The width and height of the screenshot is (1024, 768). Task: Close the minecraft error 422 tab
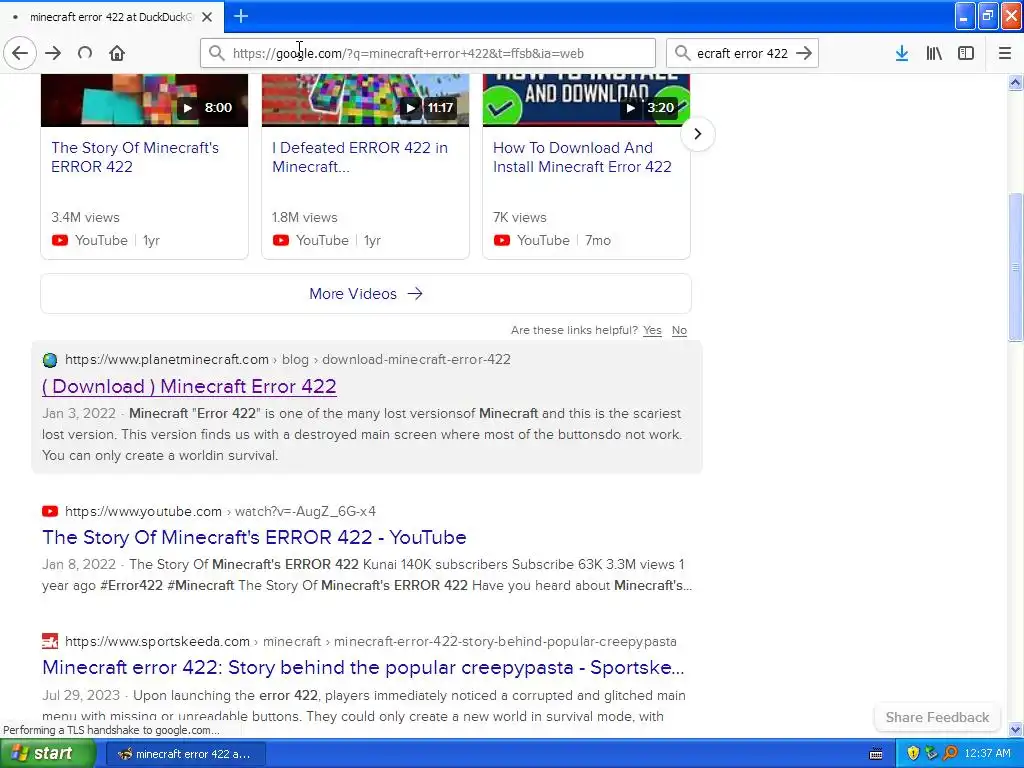click(x=207, y=17)
